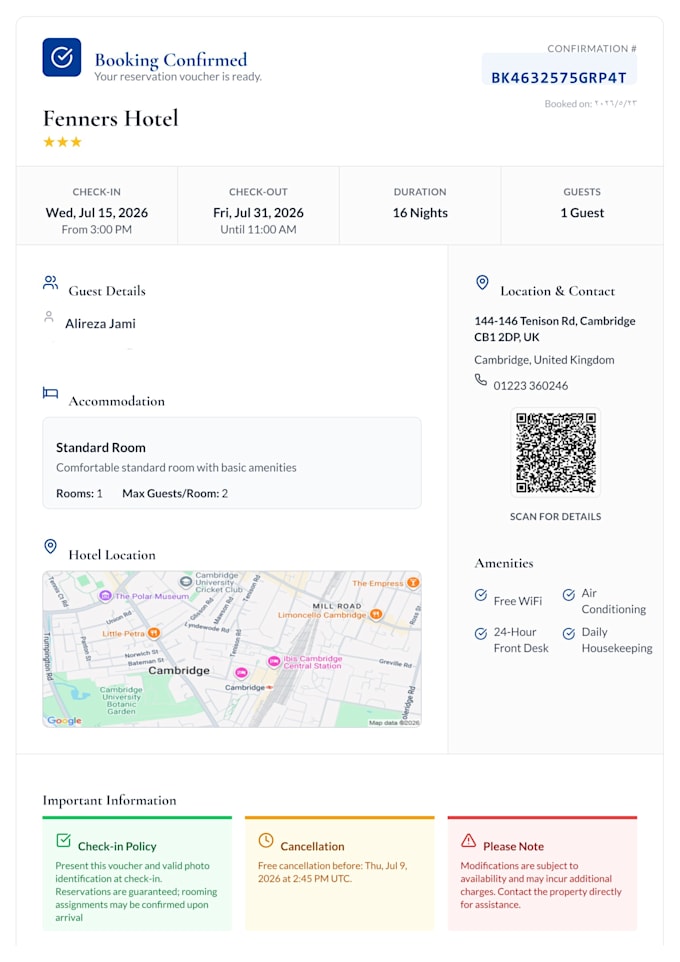Image resolution: width=680 pixels, height=962 pixels.
Task: Select the confirmation number BK4632575GRP4T
Action: click(558, 78)
